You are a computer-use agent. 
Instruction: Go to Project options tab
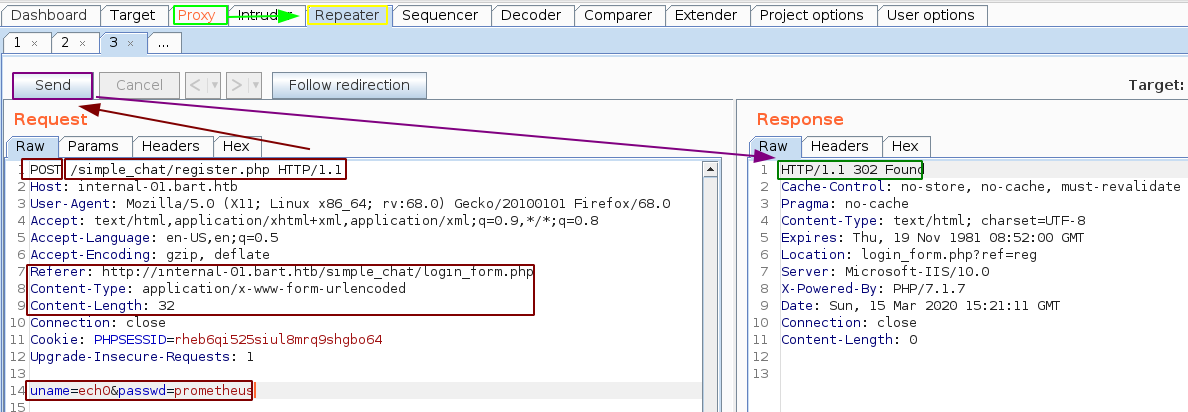pyautogui.click(x=811, y=15)
